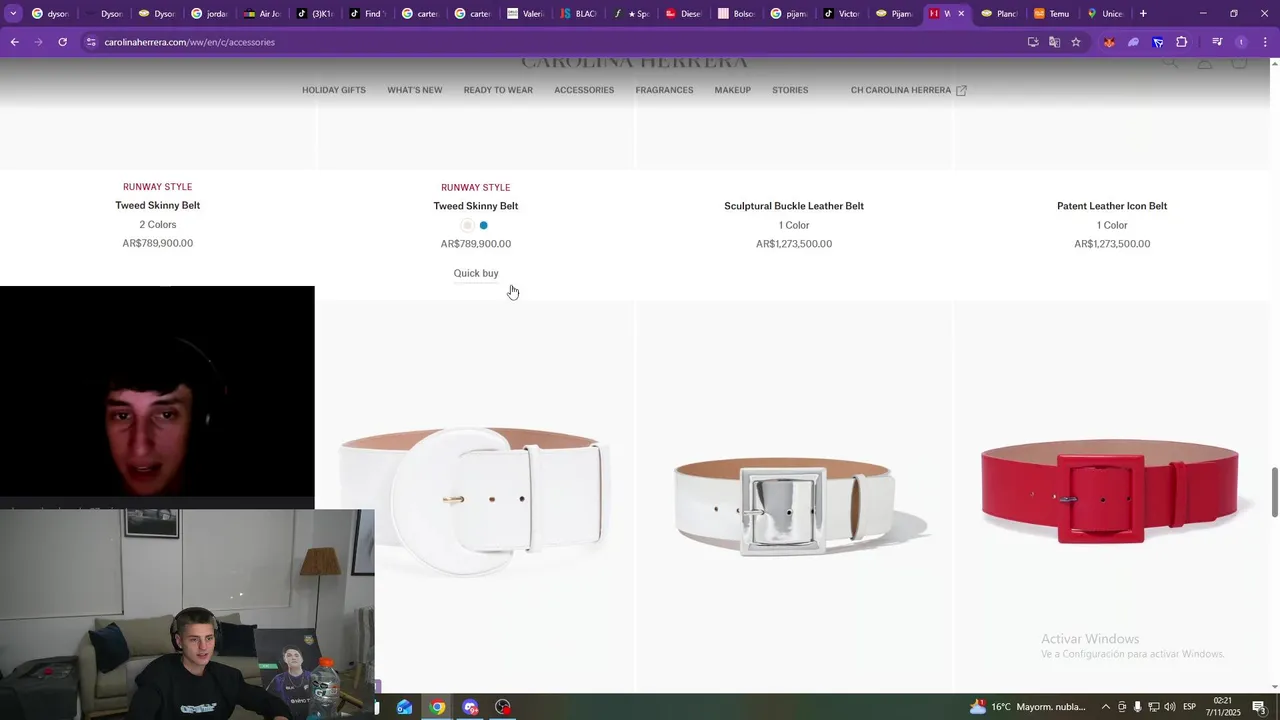Open the volume tray icon

click(x=1169, y=707)
